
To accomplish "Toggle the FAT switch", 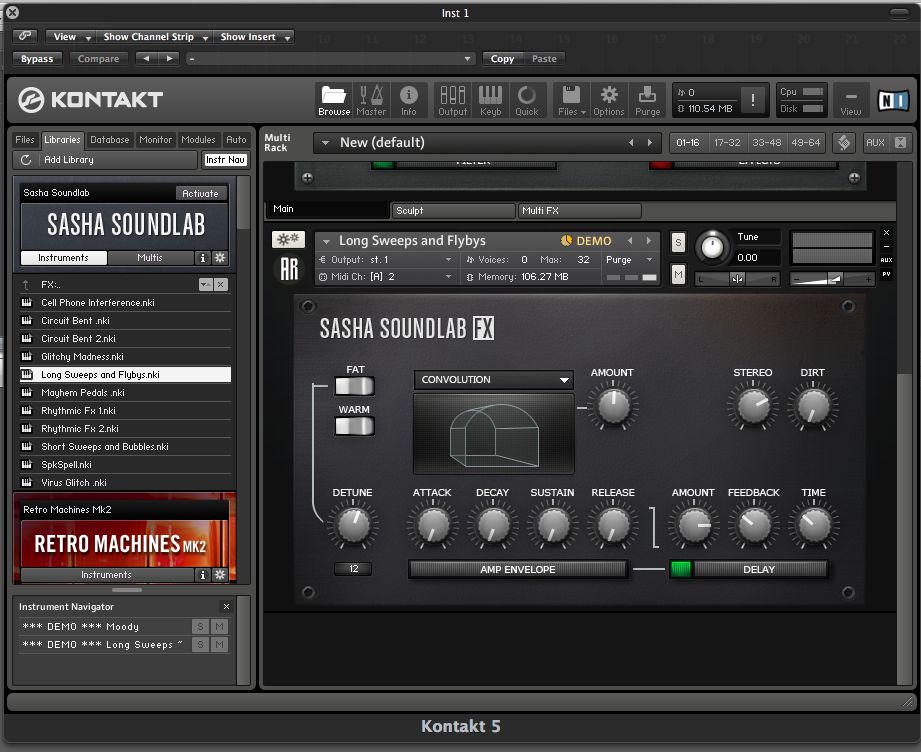I will pos(354,387).
